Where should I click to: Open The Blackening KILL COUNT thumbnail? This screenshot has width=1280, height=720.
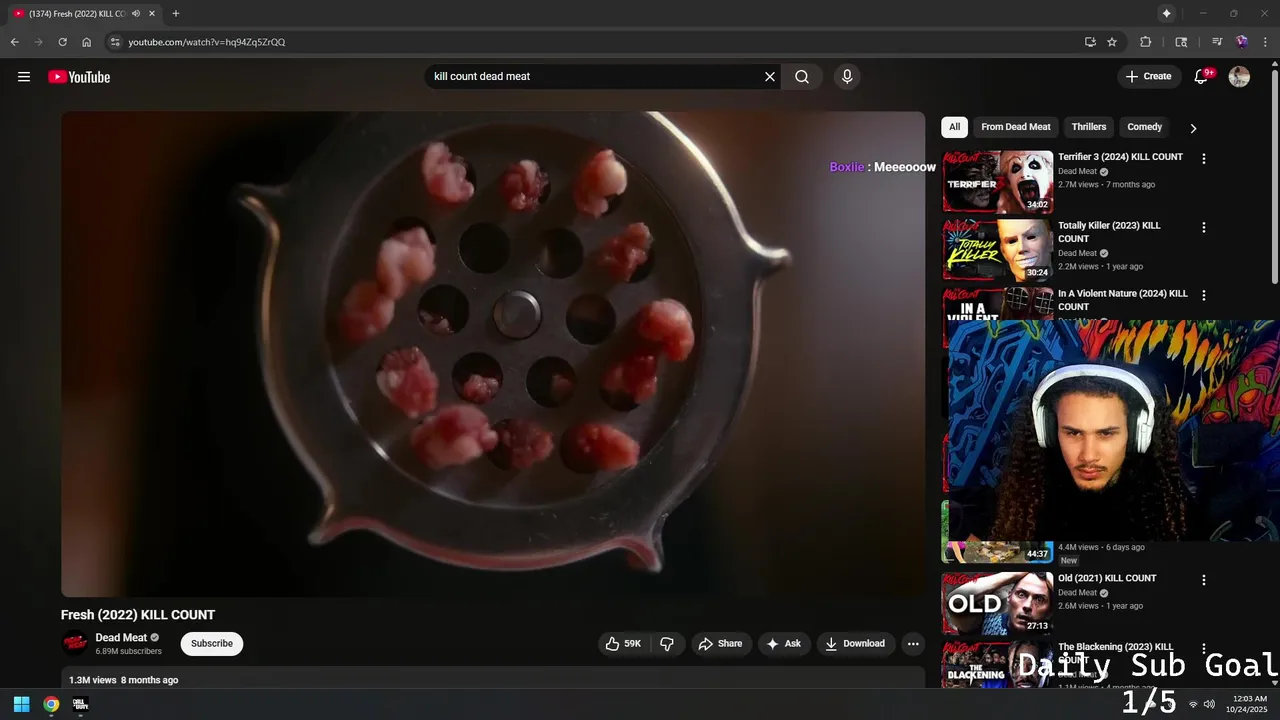(x=998, y=665)
